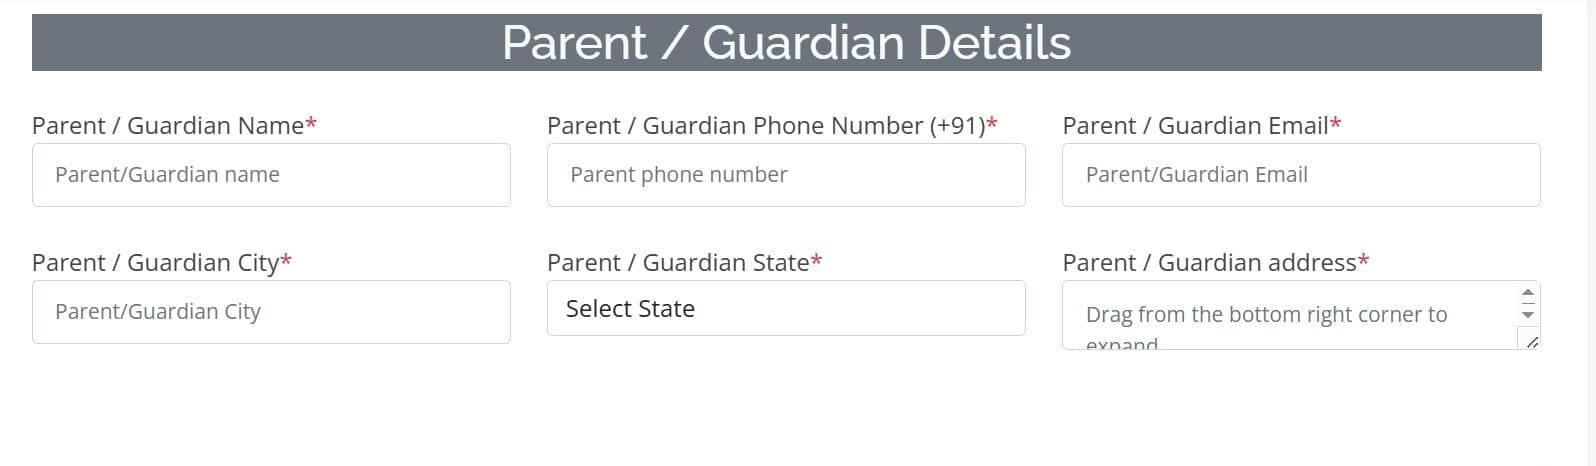Click the red asterisk after Guardian Name

tap(311, 125)
